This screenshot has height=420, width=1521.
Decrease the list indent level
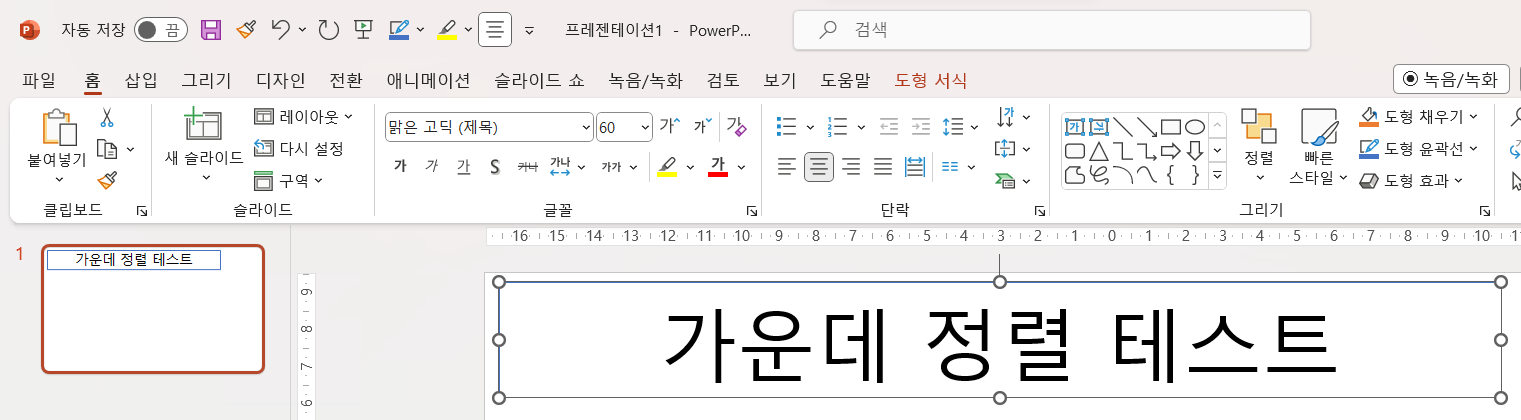click(888, 127)
